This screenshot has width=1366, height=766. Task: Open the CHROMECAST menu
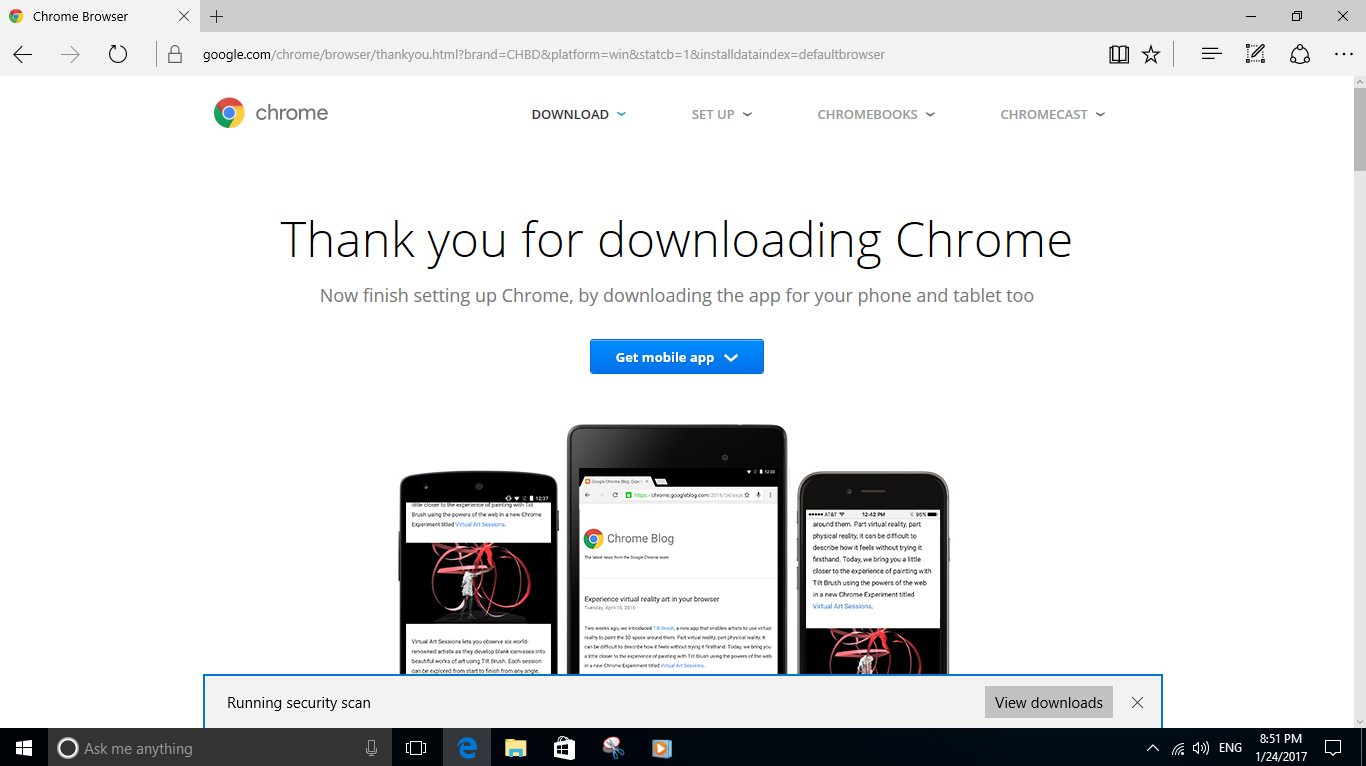coord(1052,114)
